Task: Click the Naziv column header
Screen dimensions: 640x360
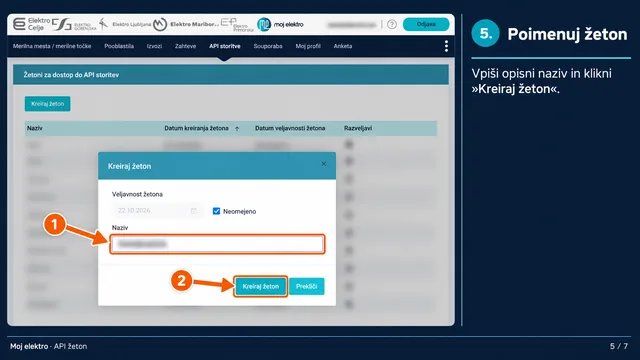Action: pos(35,128)
